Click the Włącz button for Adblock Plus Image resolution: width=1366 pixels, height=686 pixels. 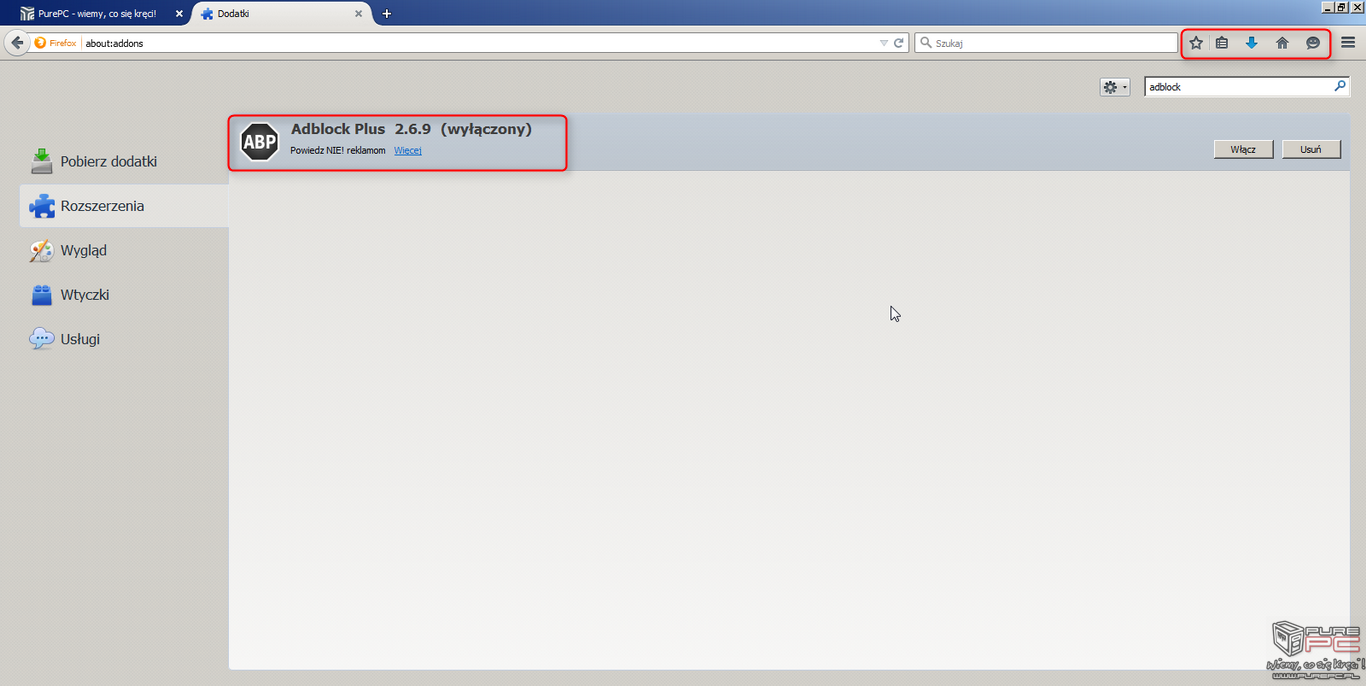[x=1243, y=149]
